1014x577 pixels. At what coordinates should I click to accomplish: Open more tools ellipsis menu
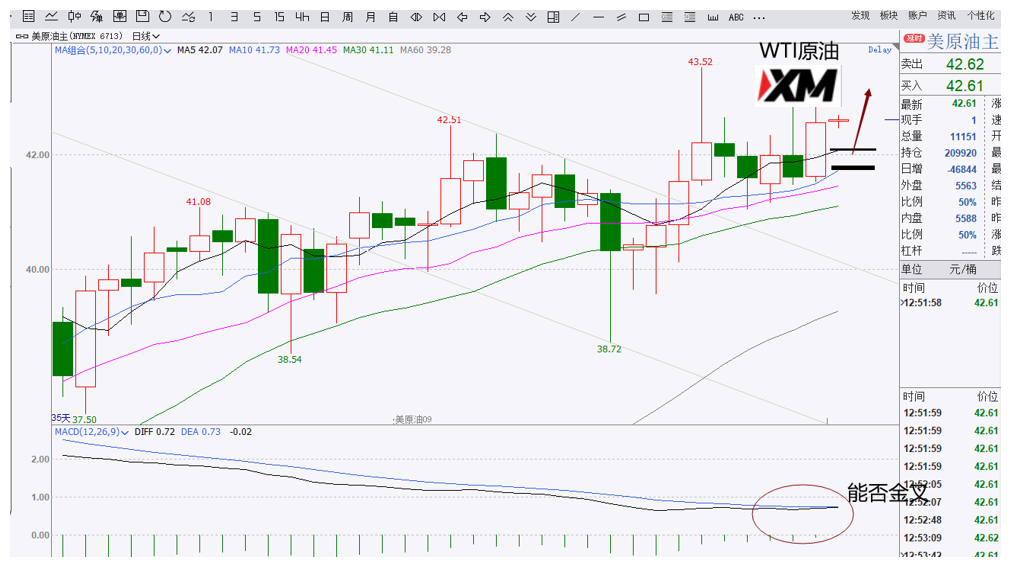[x=759, y=17]
